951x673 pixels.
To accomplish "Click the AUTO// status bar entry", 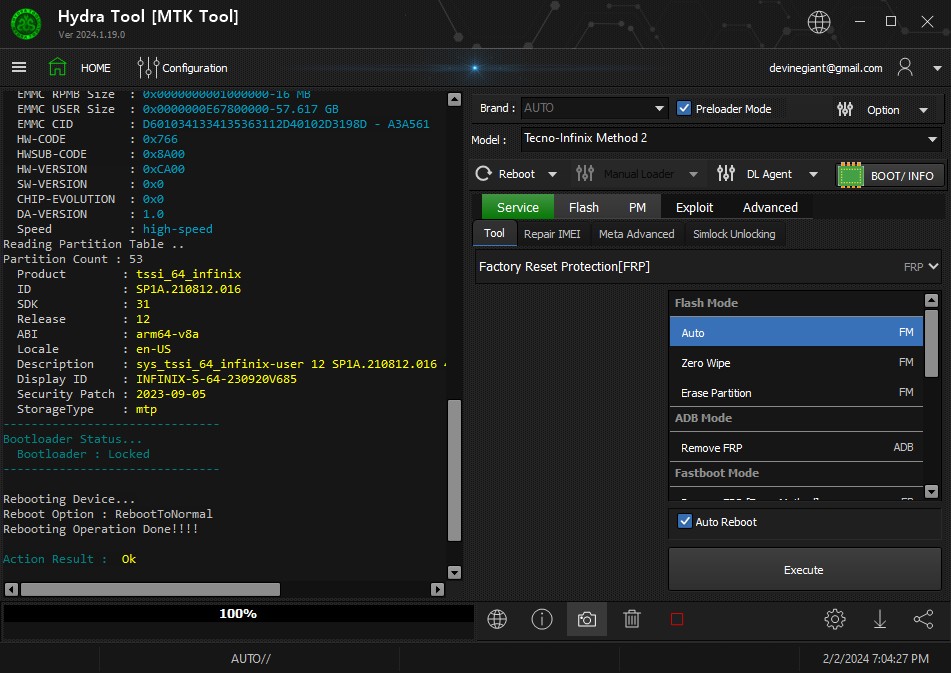I will tap(250, 658).
